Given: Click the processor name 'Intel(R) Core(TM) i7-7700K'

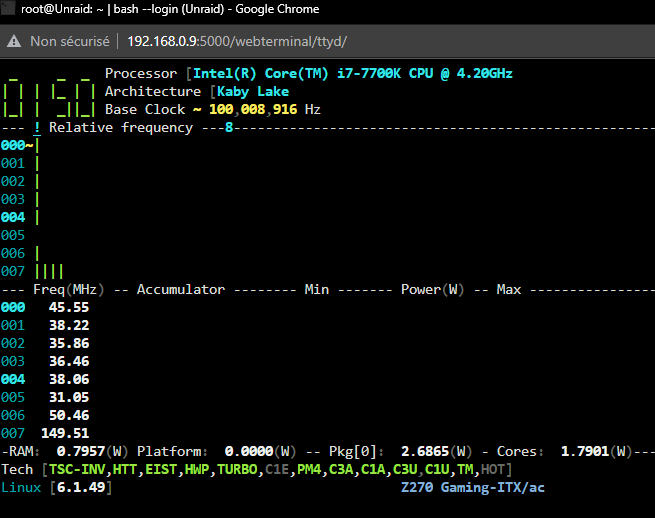Looking at the screenshot, I should point(297,74).
